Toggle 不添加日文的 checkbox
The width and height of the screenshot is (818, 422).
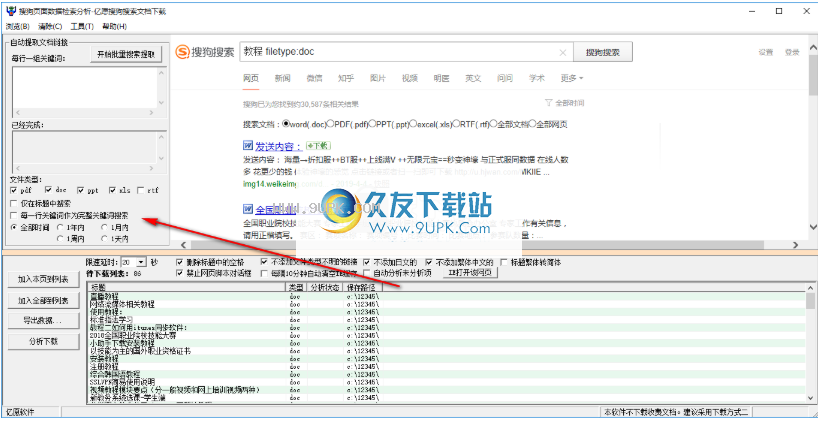click(367, 262)
